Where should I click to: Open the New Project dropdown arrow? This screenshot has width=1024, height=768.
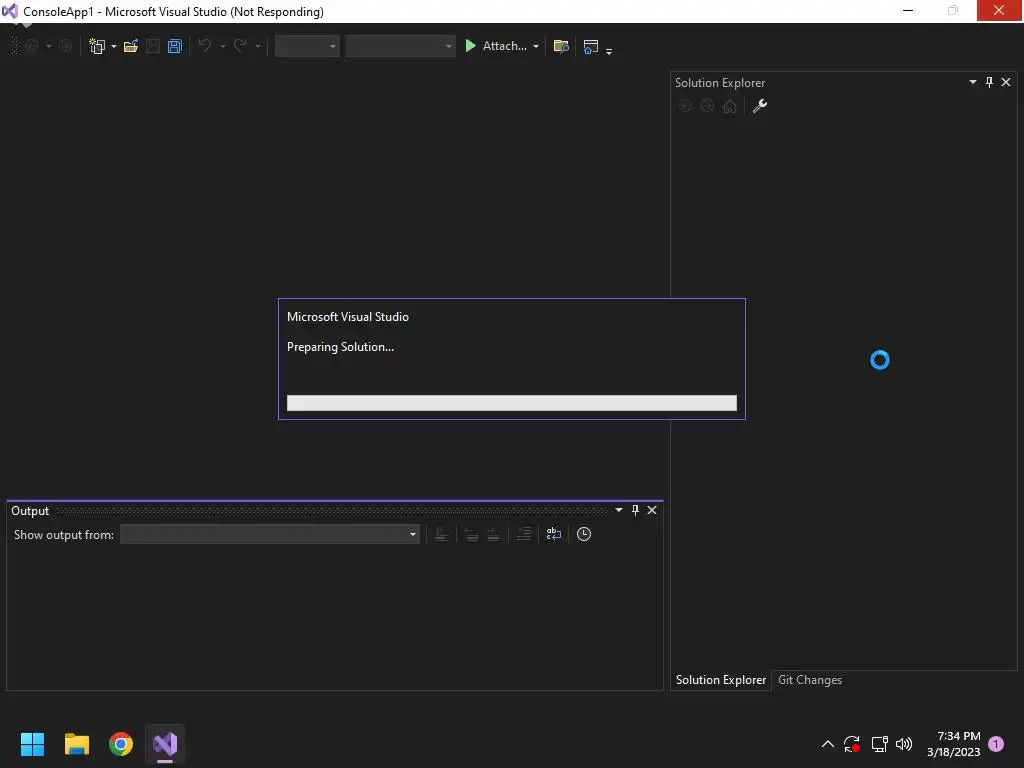[x=114, y=46]
